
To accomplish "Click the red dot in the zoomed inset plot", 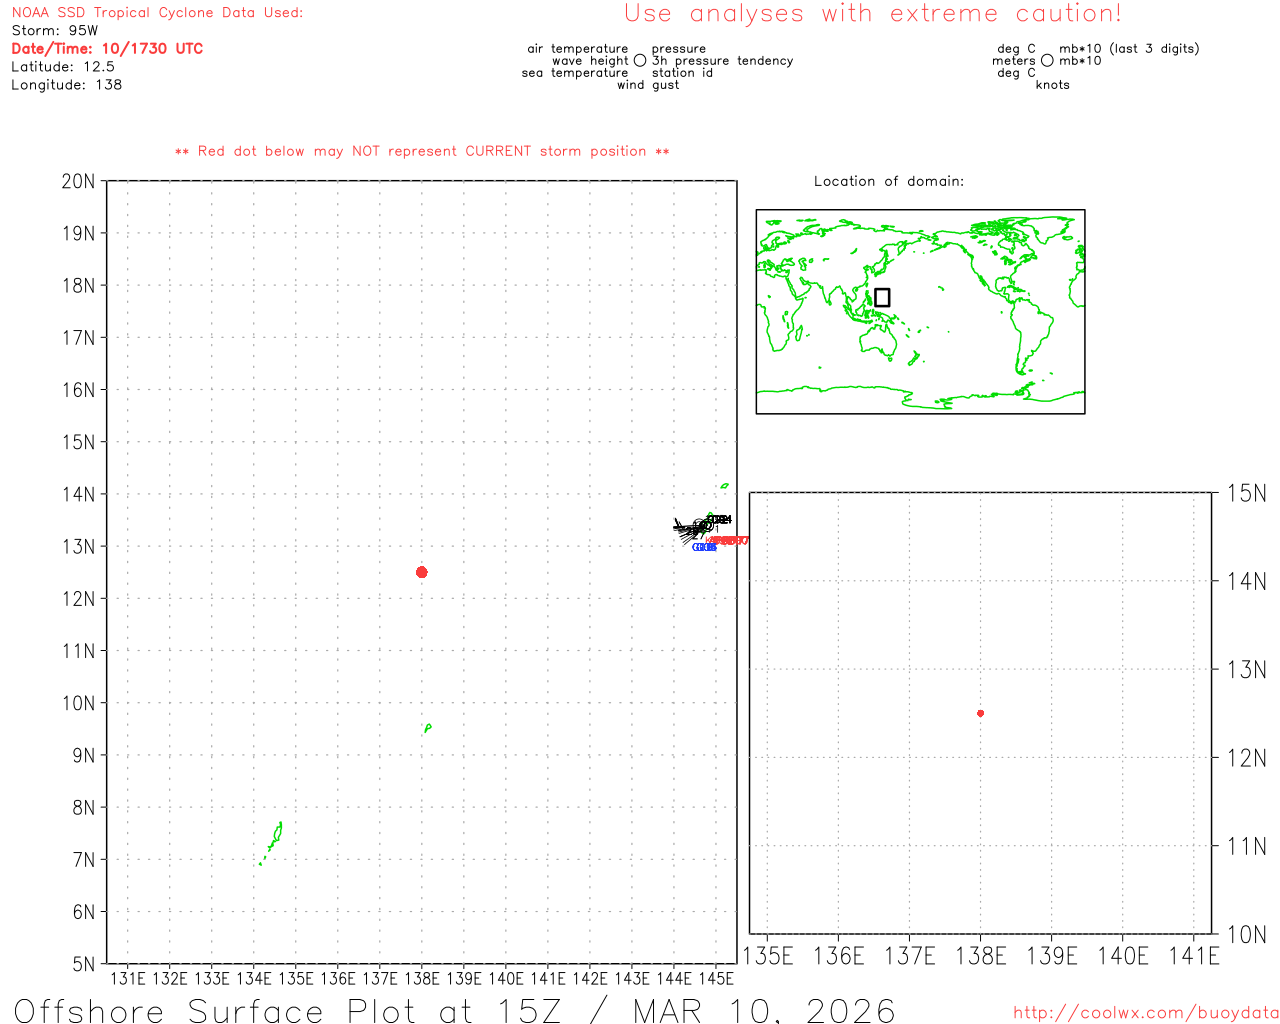I will click(x=980, y=713).
